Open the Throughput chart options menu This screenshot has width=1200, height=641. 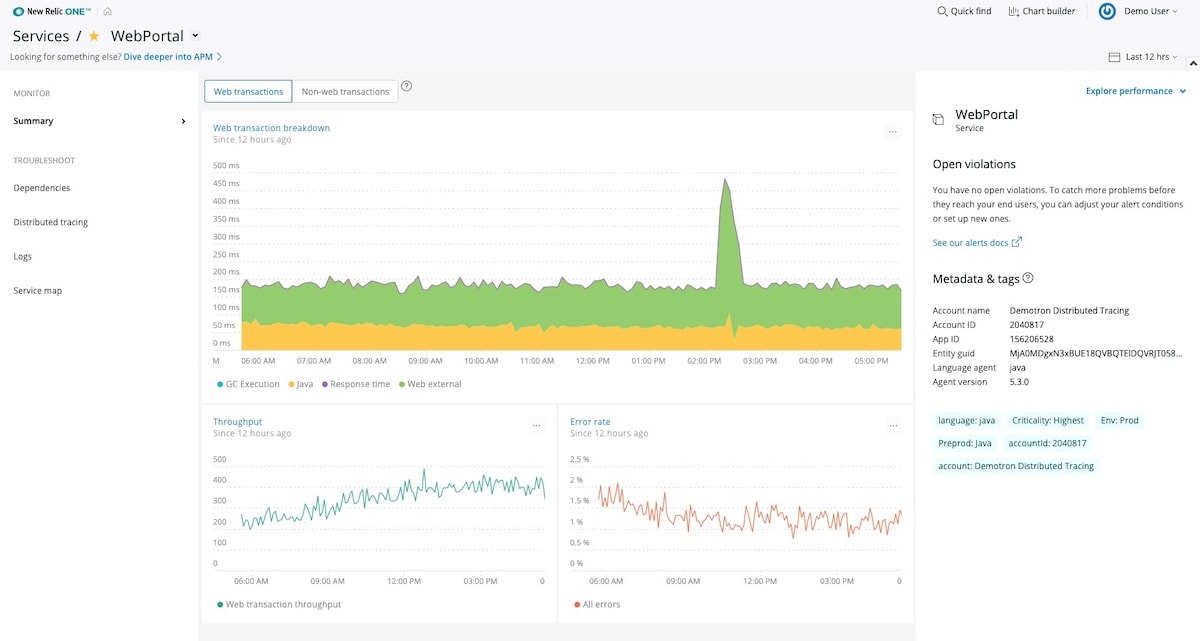(x=536, y=425)
